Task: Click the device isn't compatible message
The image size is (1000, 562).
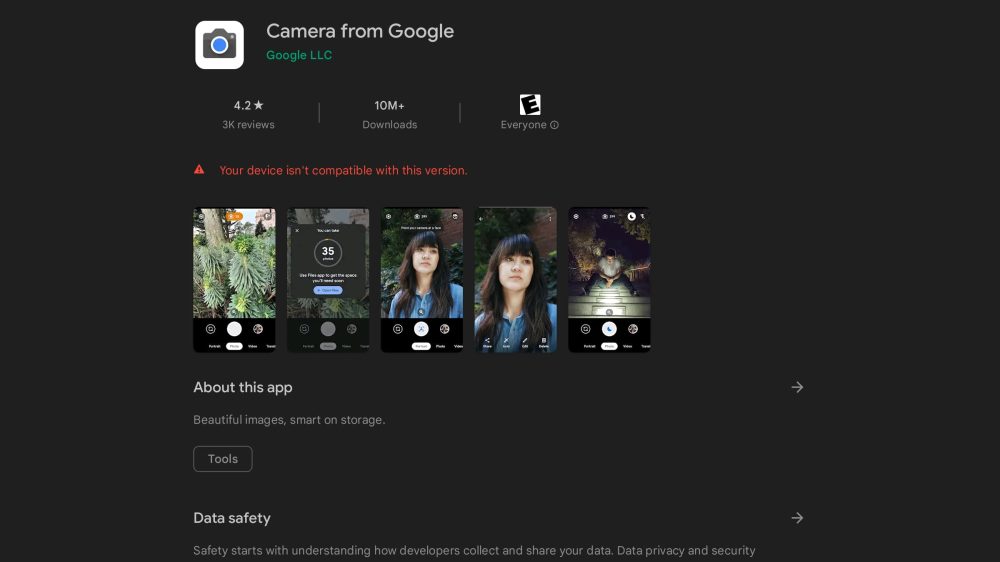Action: 343,171
